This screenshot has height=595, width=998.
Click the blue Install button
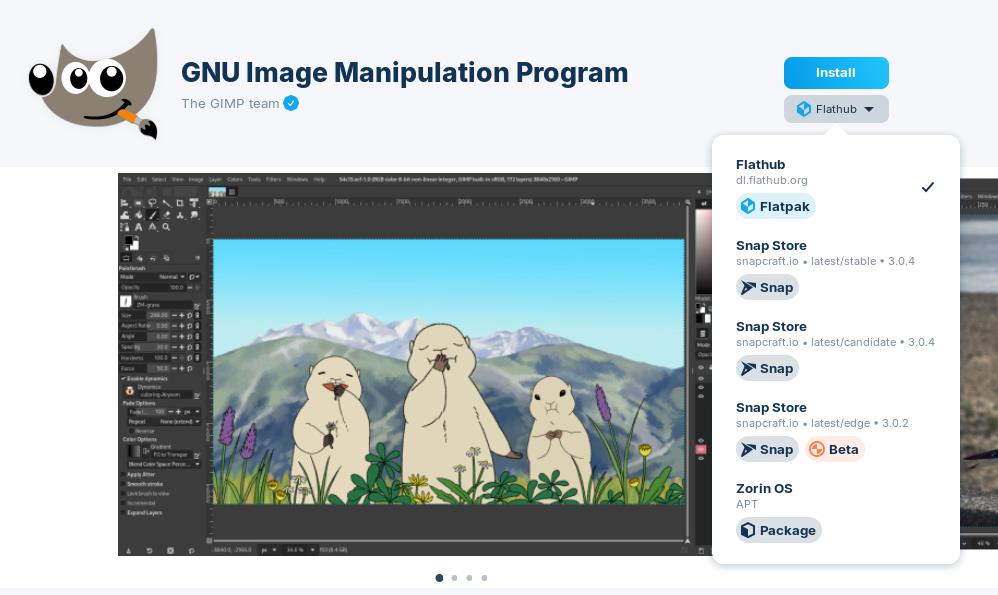click(836, 73)
